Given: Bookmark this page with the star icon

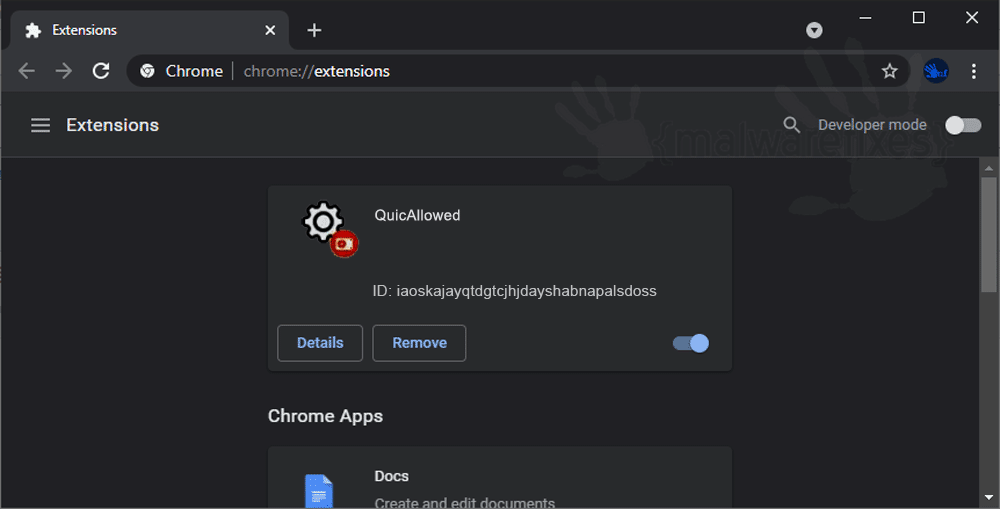Looking at the screenshot, I should point(890,71).
